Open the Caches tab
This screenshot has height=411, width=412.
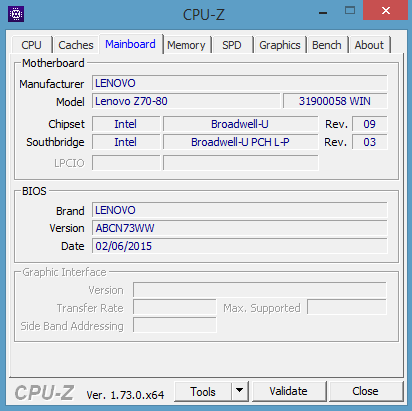pyautogui.click(x=76, y=45)
